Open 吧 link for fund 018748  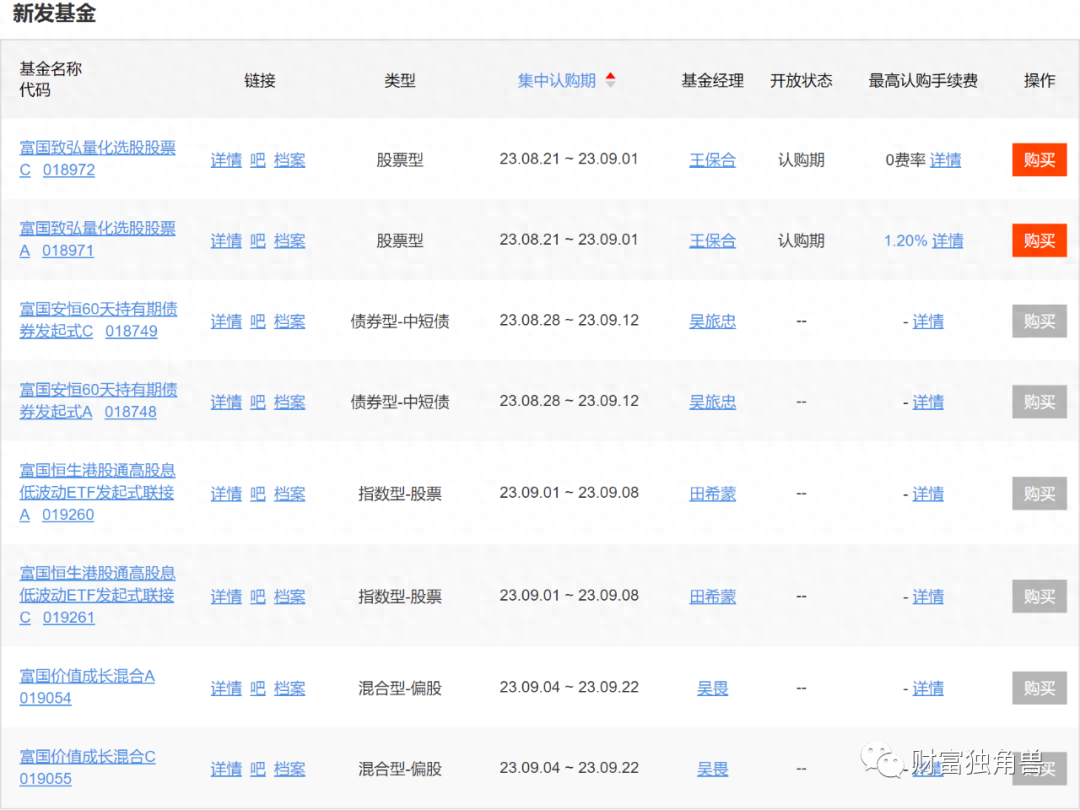tap(258, 403)
